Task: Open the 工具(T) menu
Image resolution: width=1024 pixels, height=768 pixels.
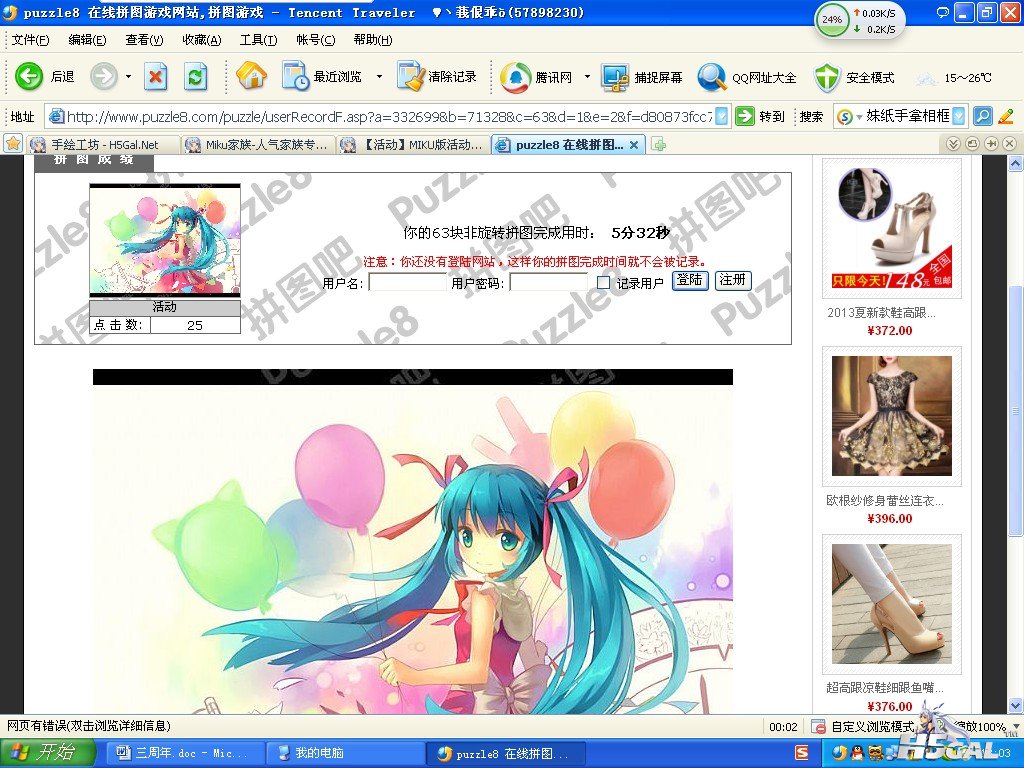Action: pos(258,40)
